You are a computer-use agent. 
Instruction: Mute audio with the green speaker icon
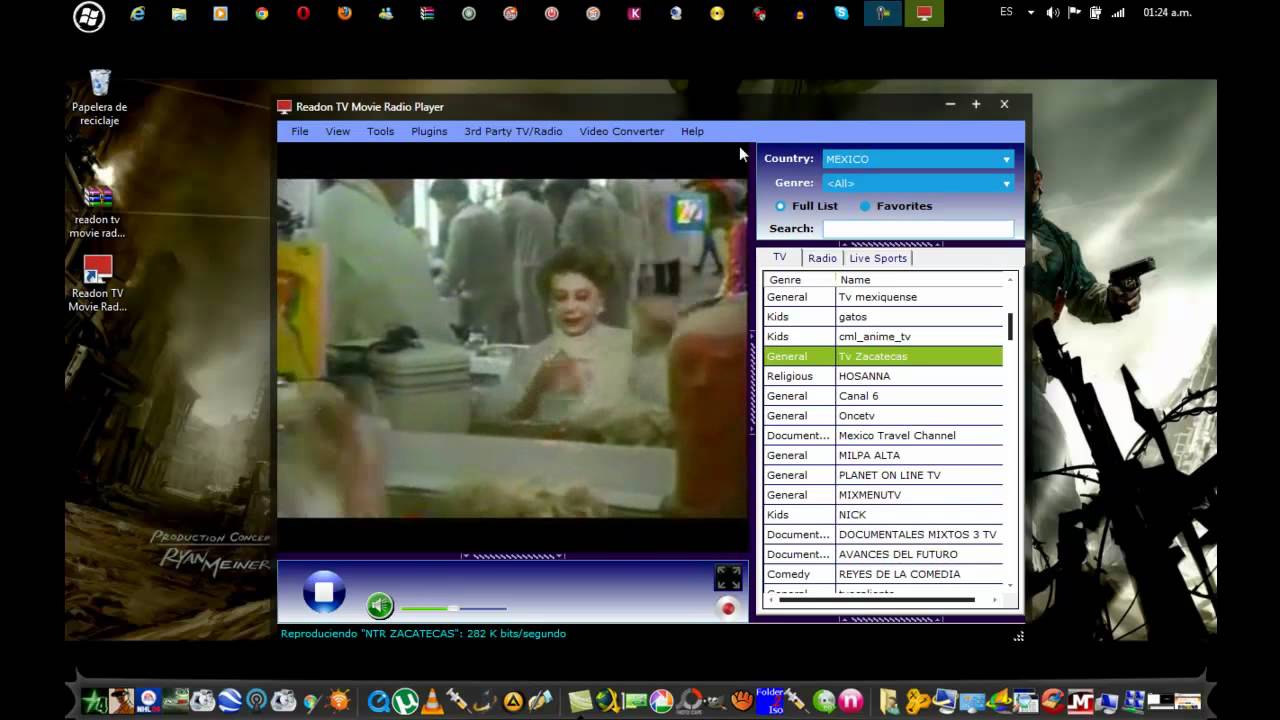(380, 606)
